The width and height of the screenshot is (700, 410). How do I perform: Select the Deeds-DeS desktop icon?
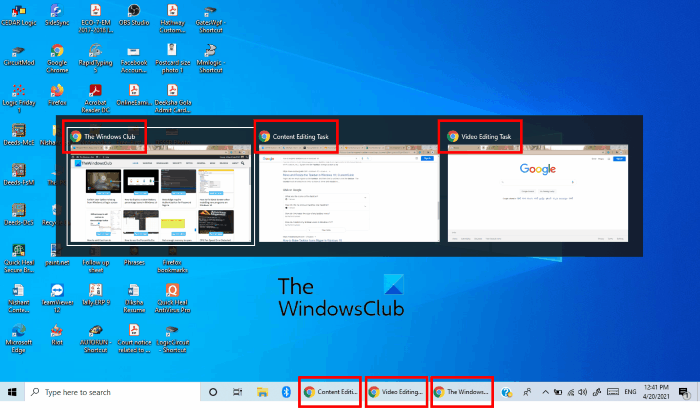coord(19,214)
